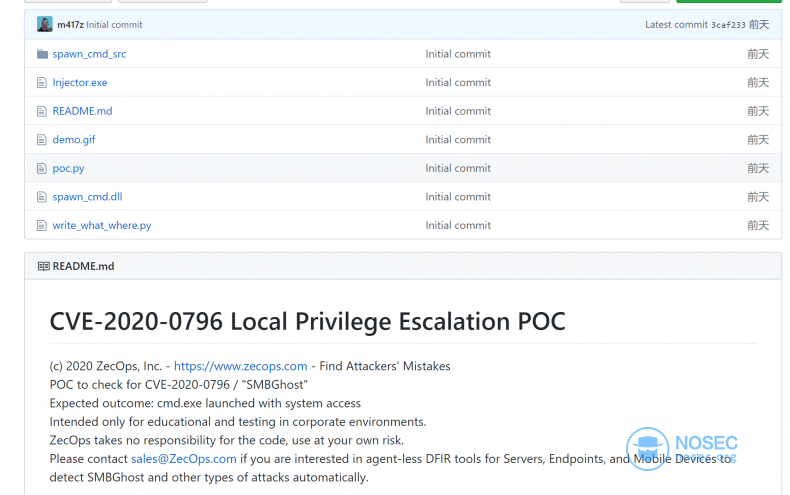
Task: Click file icon next to Injector.exe
Action: [x=42, y=83]
